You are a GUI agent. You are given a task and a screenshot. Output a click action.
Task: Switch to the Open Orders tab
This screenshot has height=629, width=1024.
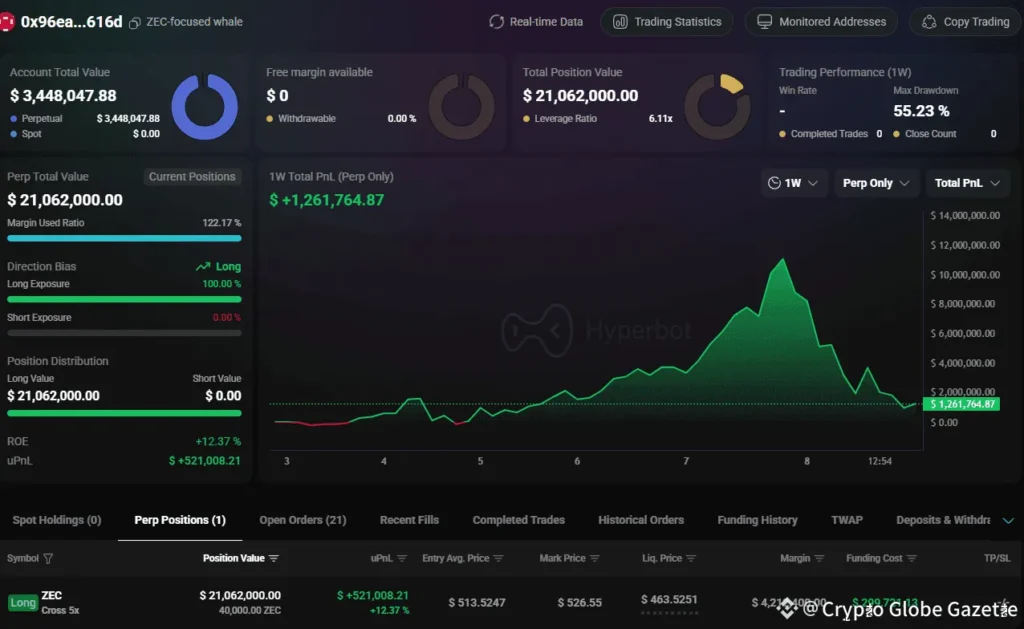[303, 520]
